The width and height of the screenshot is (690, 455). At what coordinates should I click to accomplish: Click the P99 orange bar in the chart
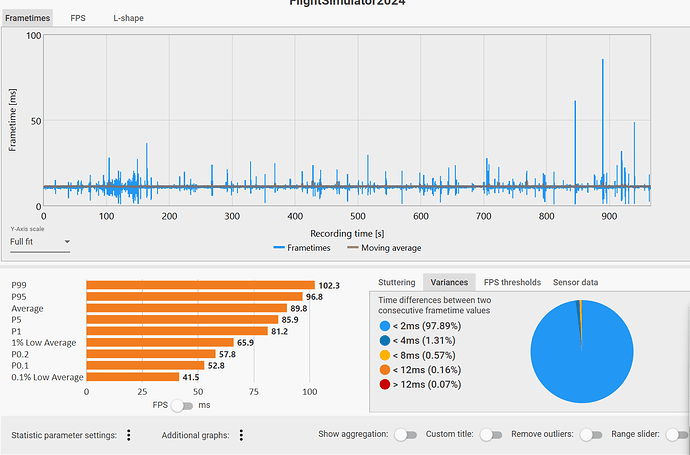point(199,285)
